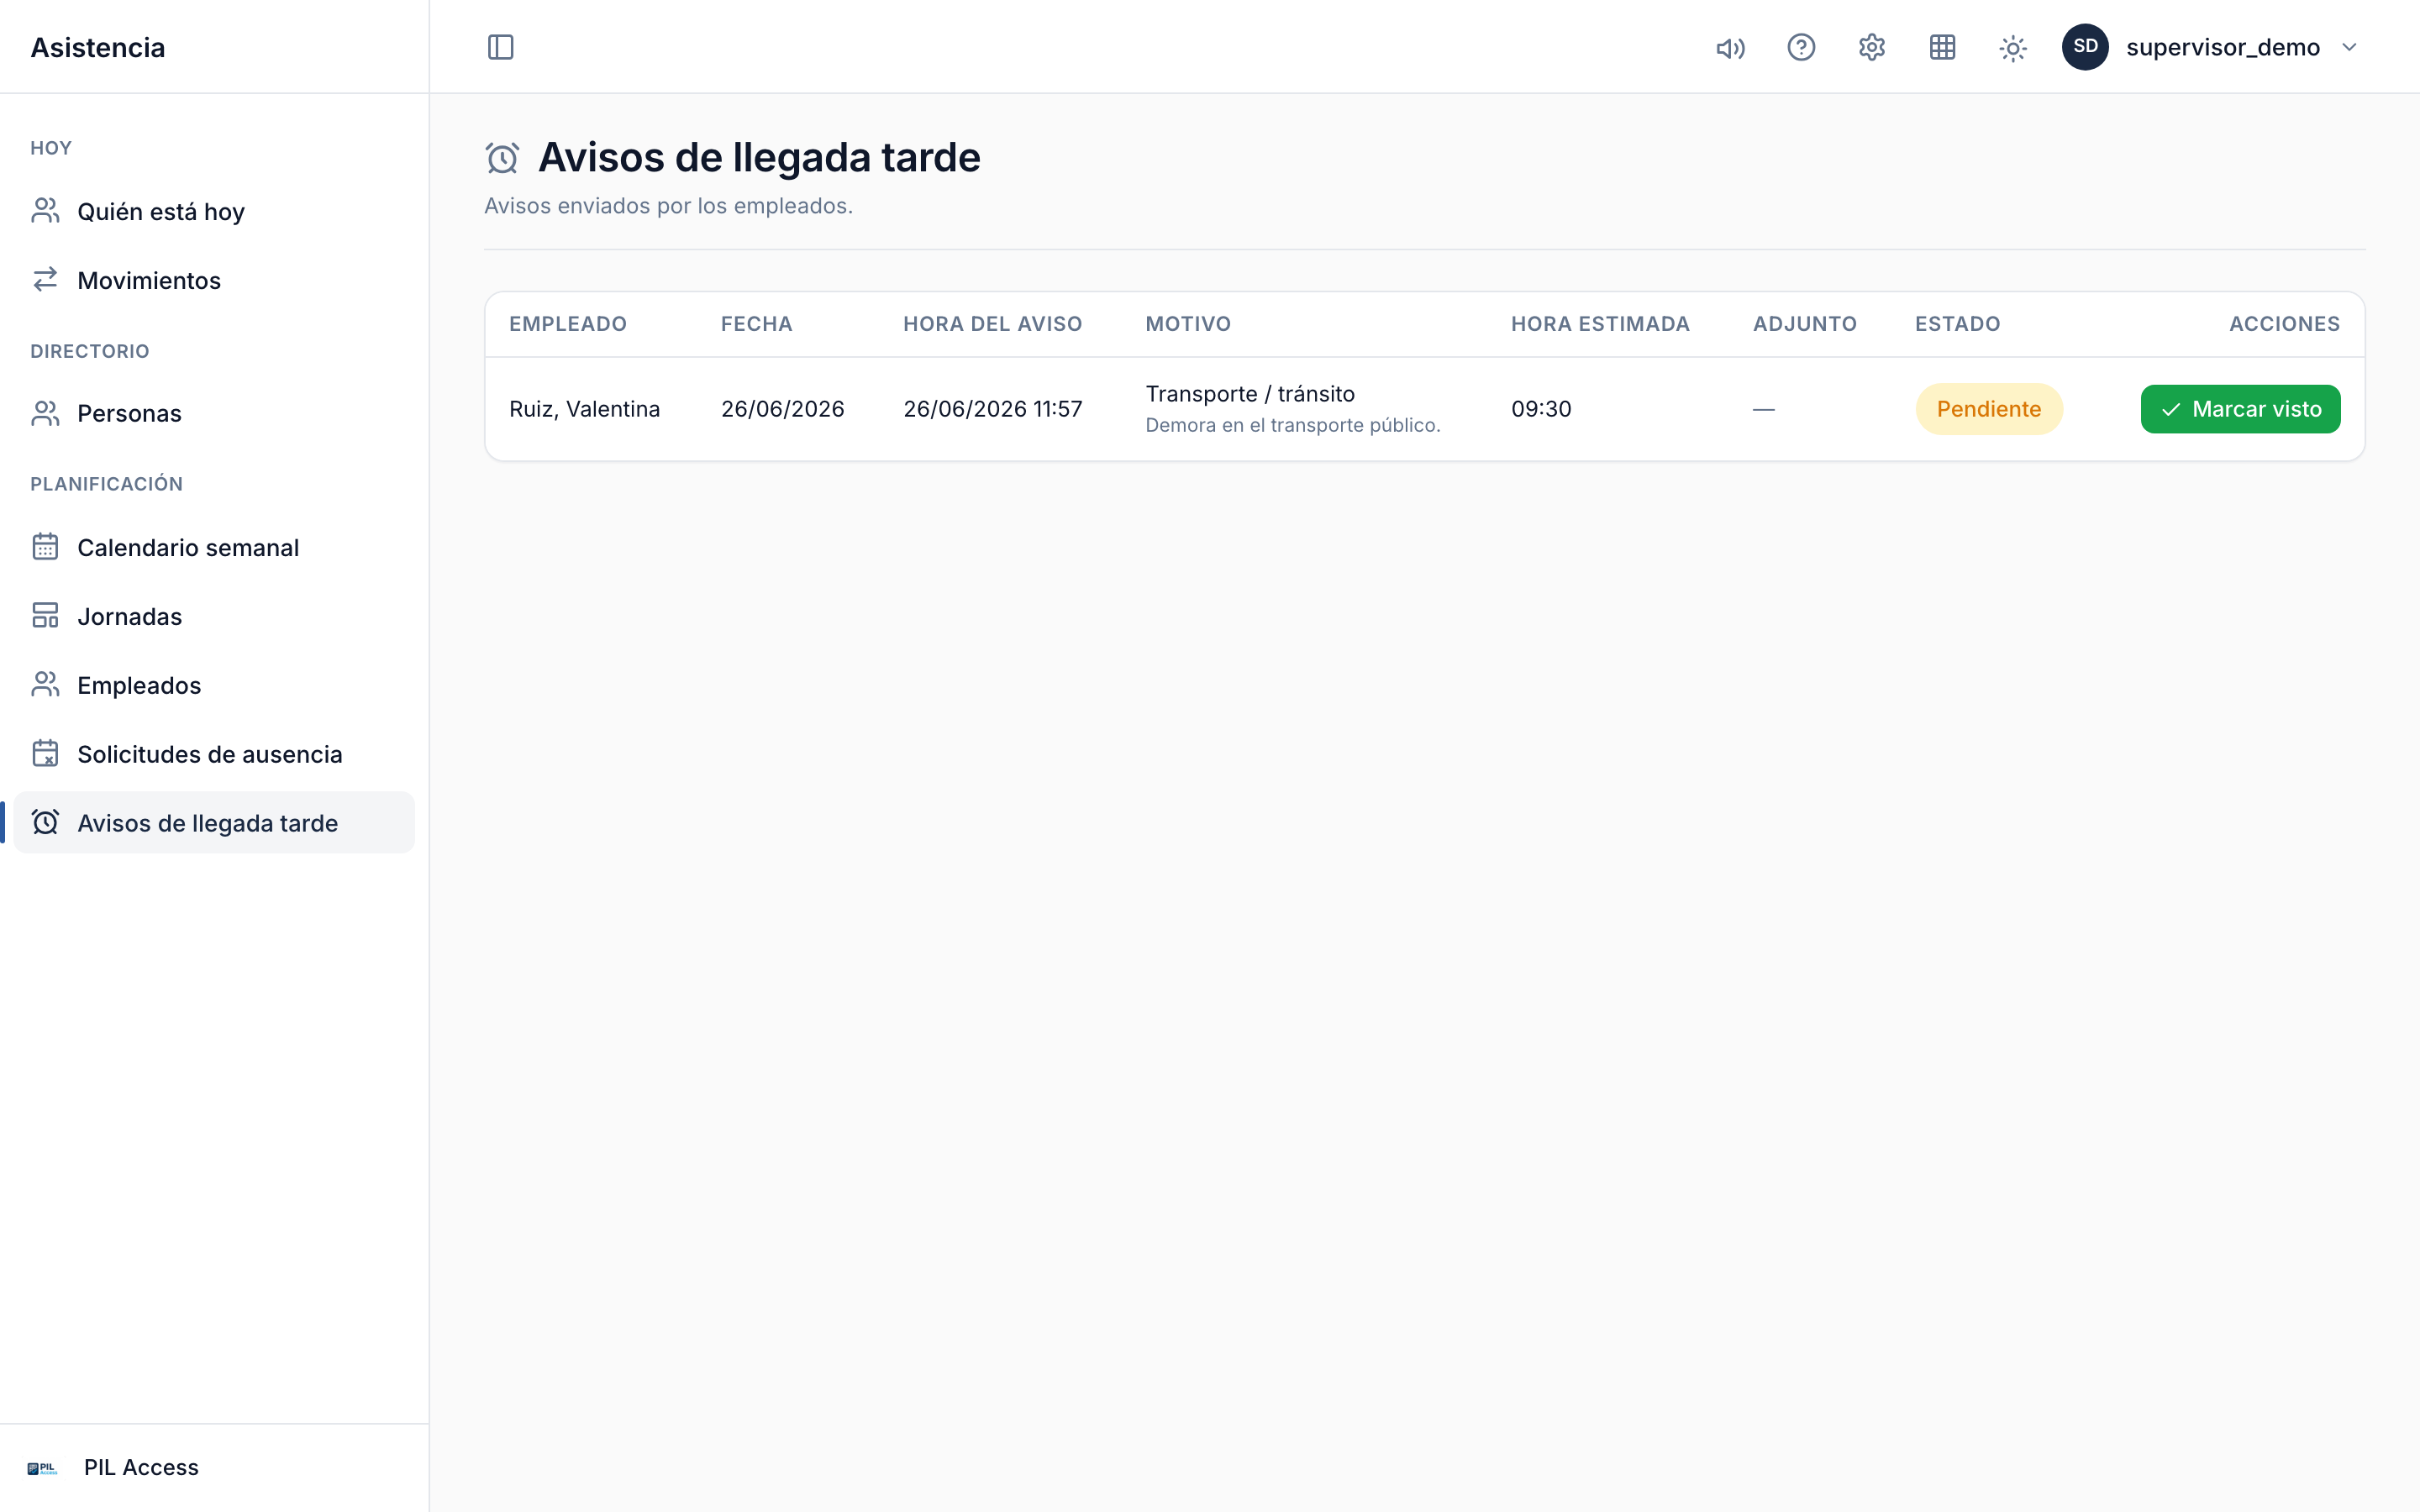Go to Movimientos
The width and height of the screenshot is (2420, 1512).
[x=214, y=280]
